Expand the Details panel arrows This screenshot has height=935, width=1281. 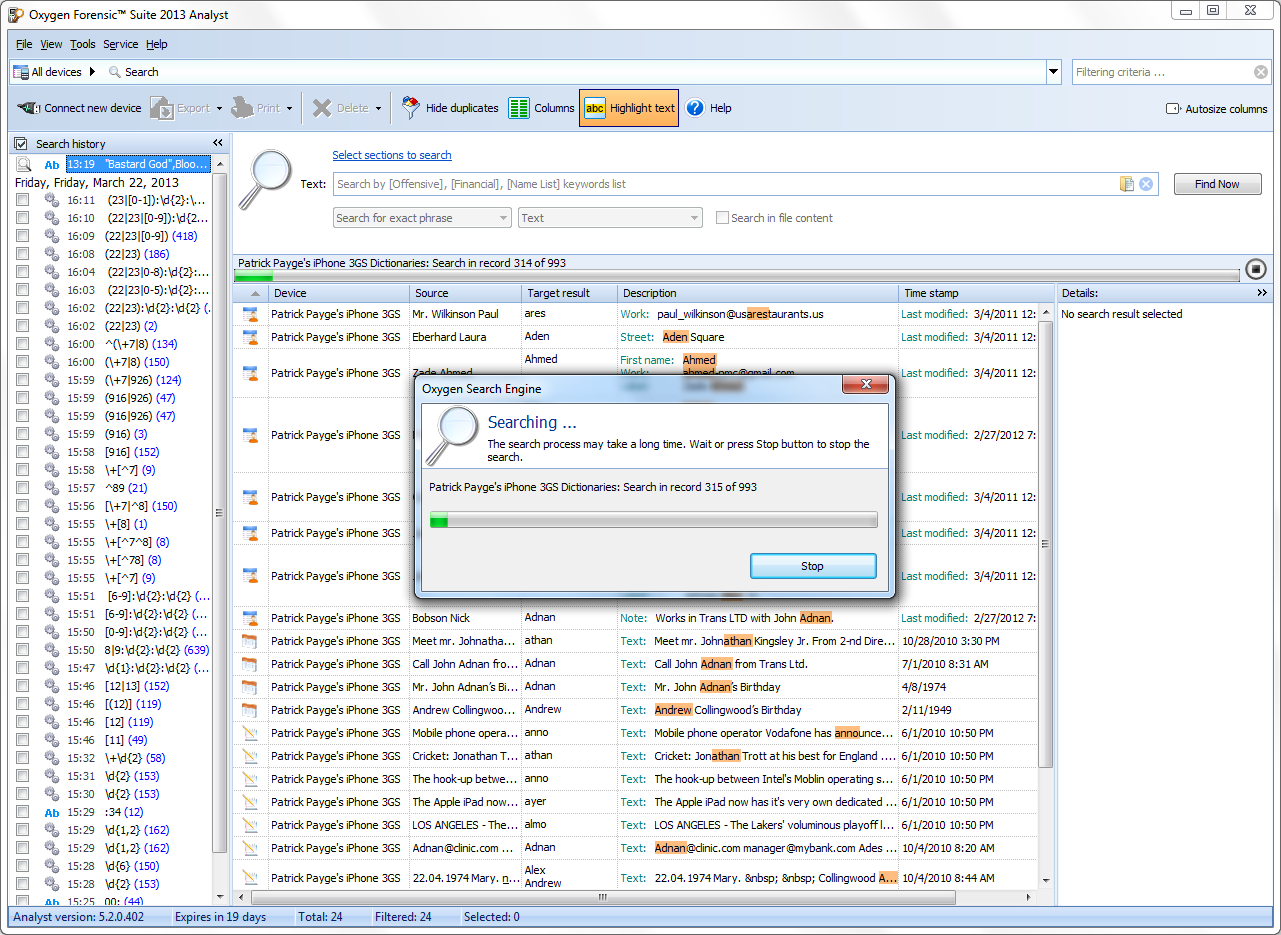(1262, 293)
